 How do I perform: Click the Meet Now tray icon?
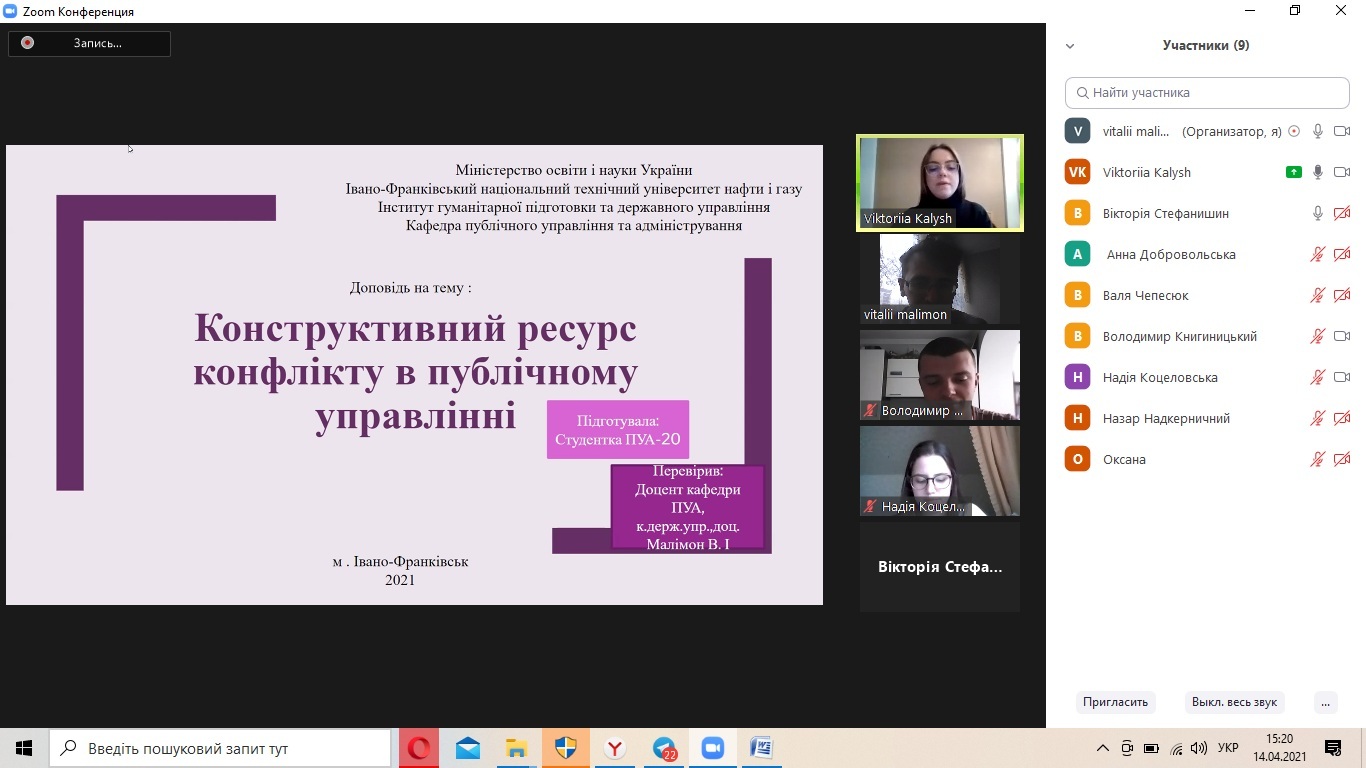click(1127, 748)
